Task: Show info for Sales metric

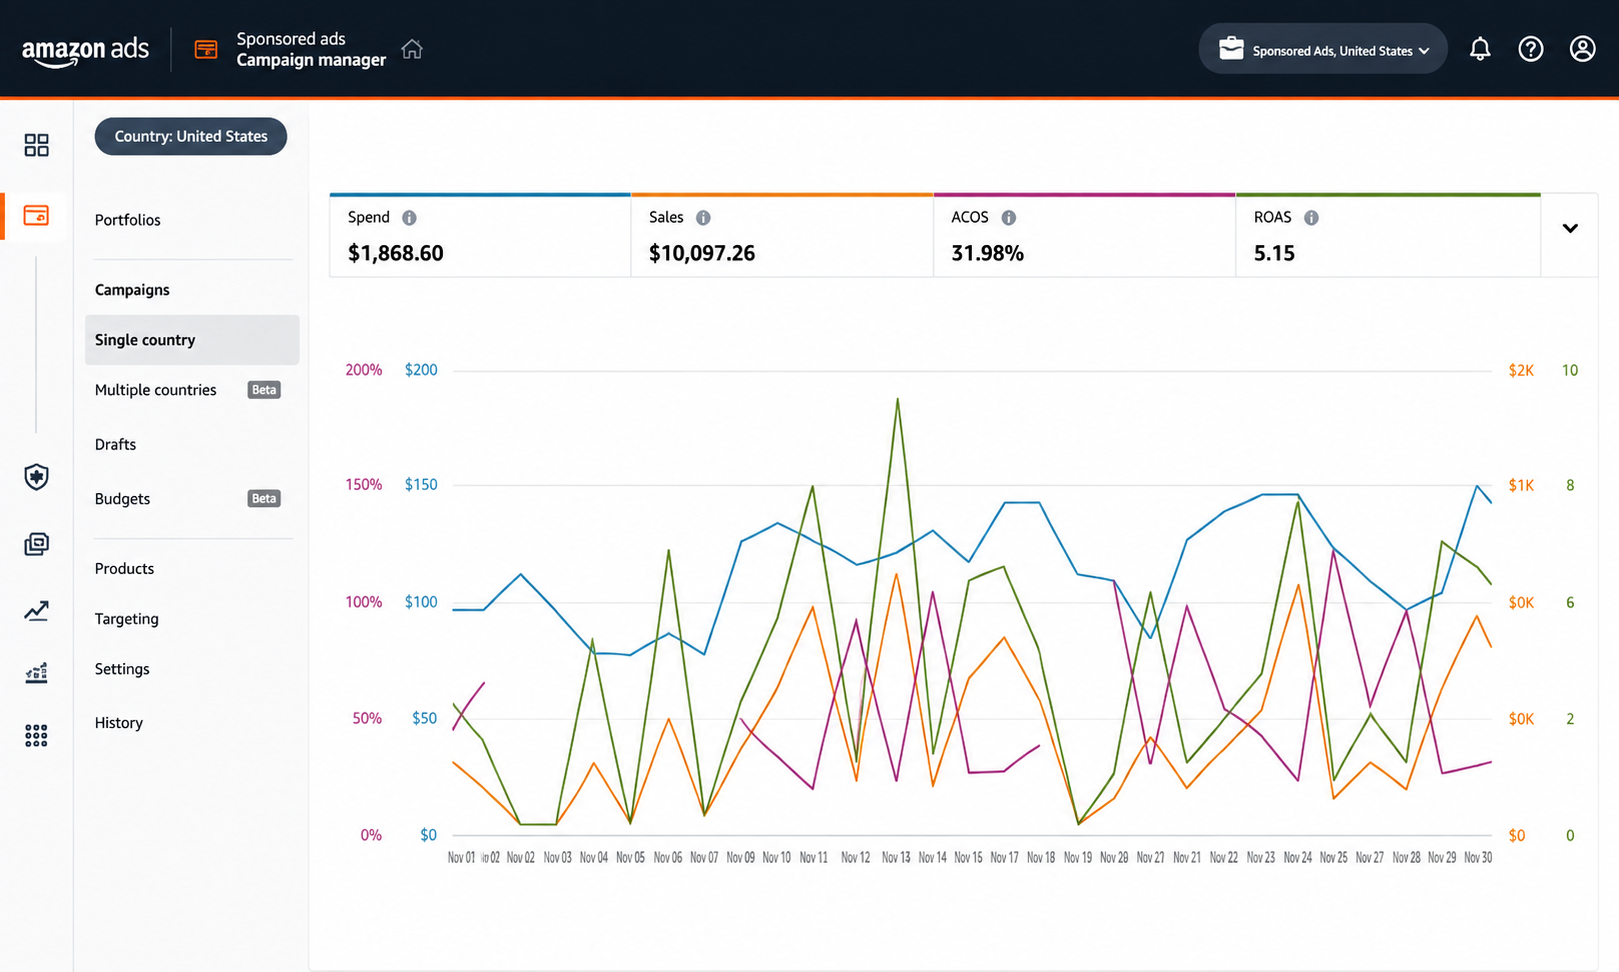Action: pos(703,218)
